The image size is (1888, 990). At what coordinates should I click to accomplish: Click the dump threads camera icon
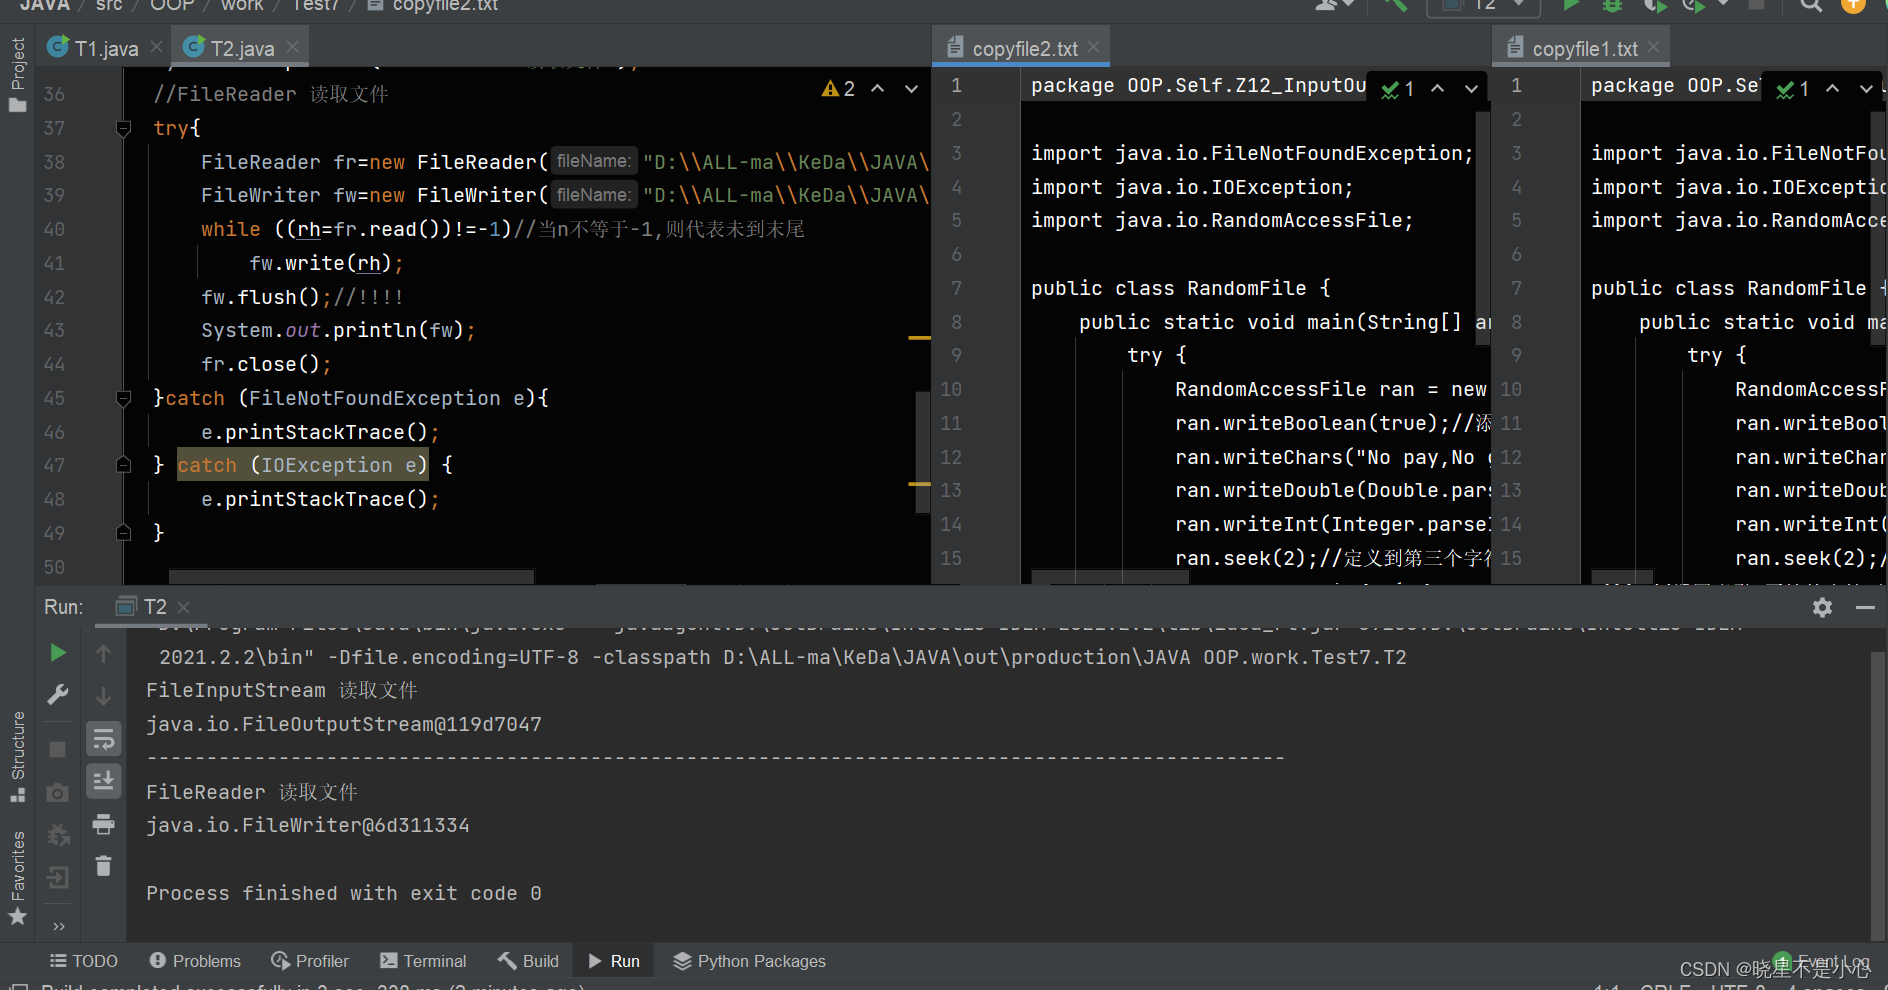[58, 793]
